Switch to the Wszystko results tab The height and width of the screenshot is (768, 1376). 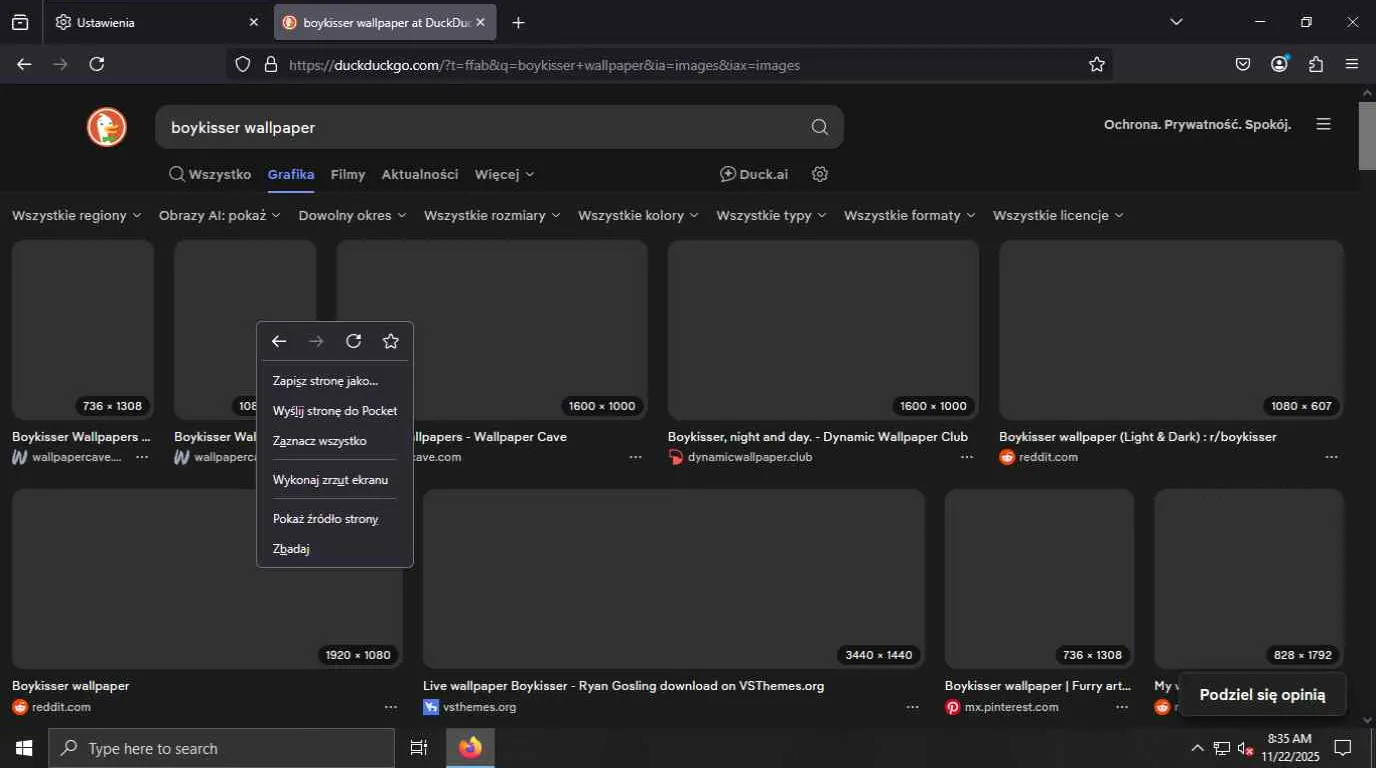[x=210, y=174]
